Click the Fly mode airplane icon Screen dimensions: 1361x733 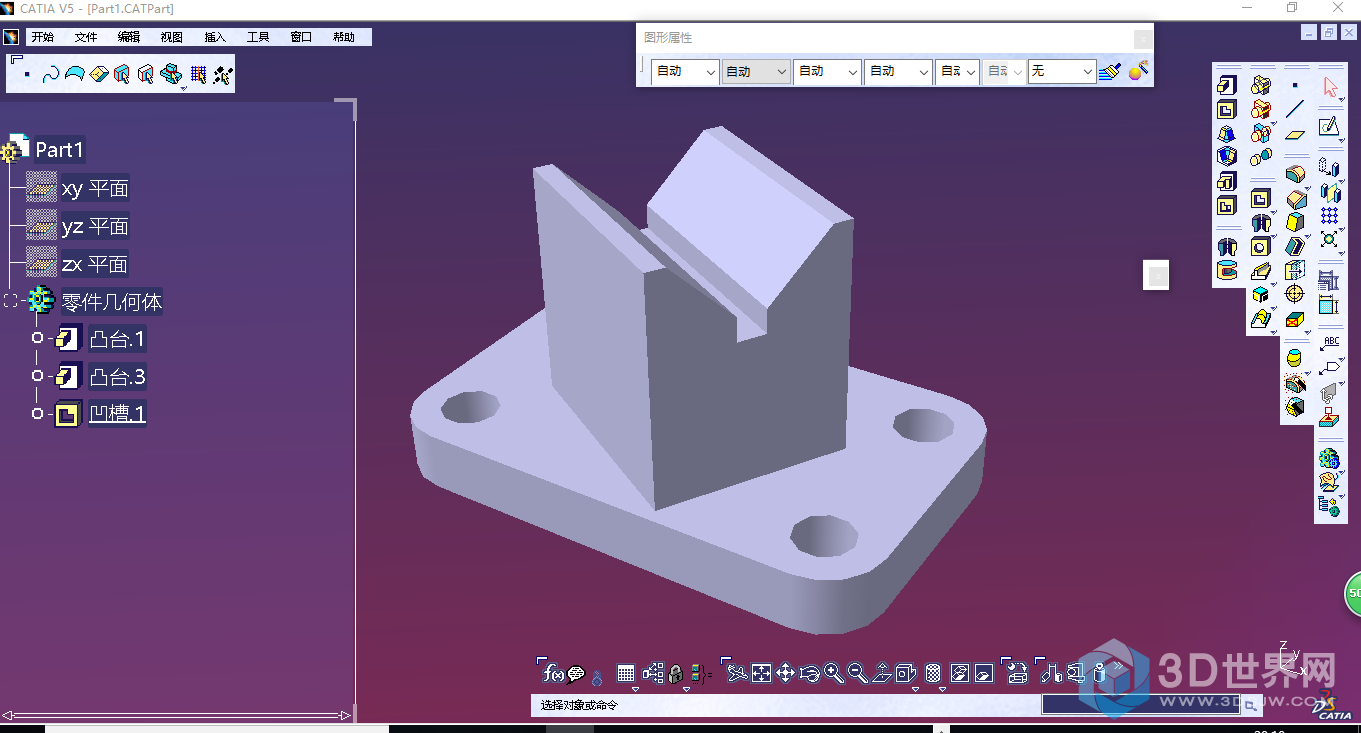tap(737, 673)
